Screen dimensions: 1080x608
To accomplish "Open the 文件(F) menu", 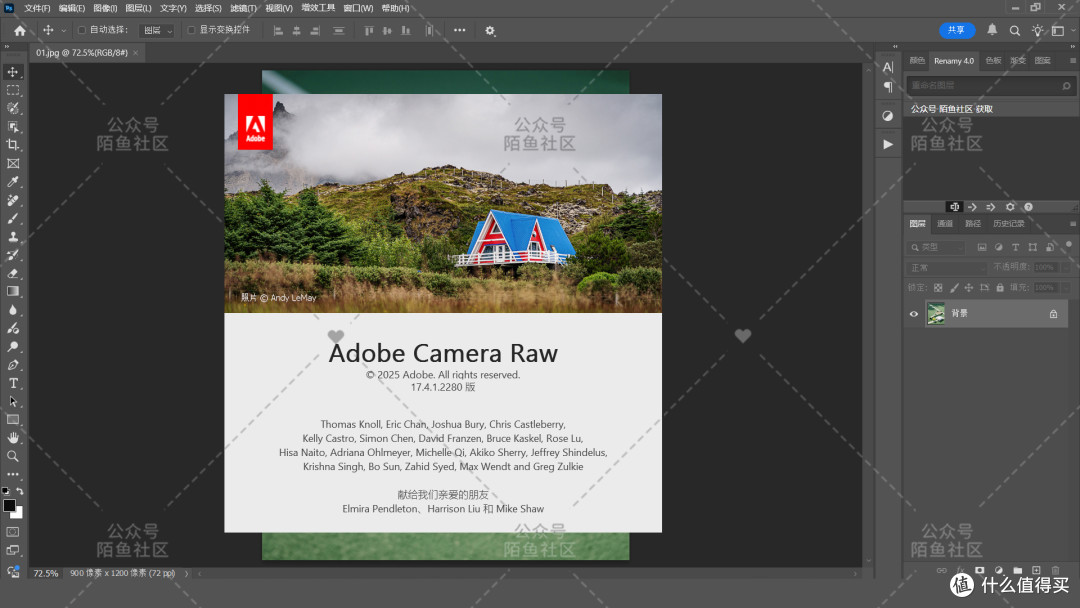I will point(37,8).
